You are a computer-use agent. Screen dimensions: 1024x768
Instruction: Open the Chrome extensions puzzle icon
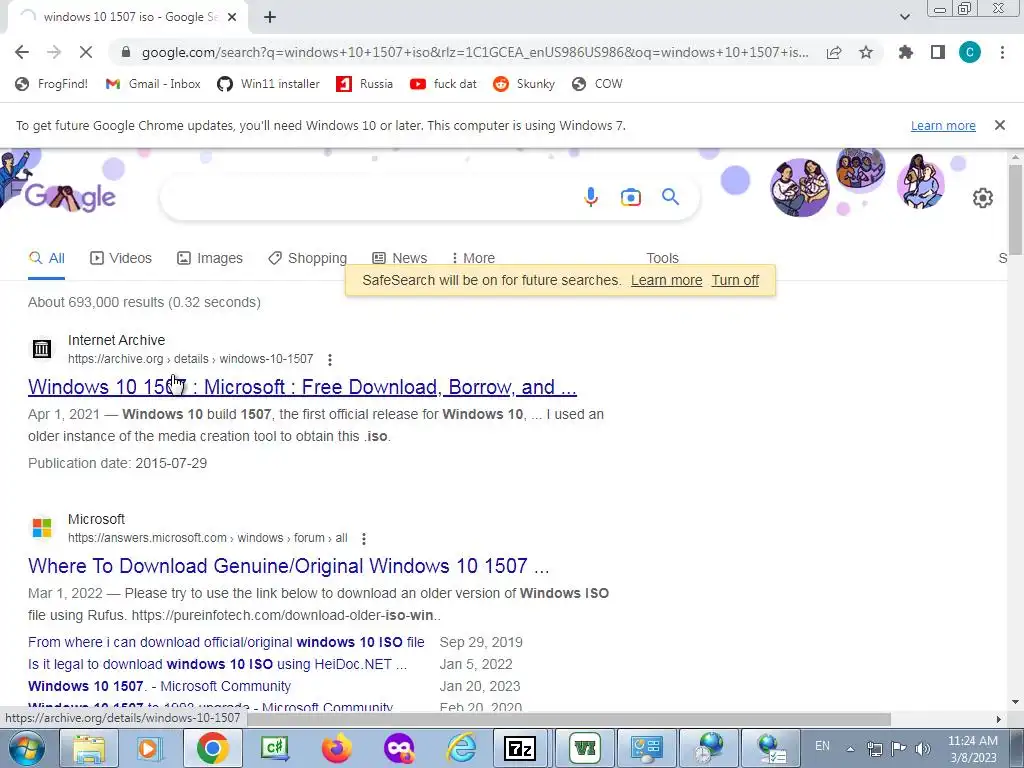coord(905,52)
